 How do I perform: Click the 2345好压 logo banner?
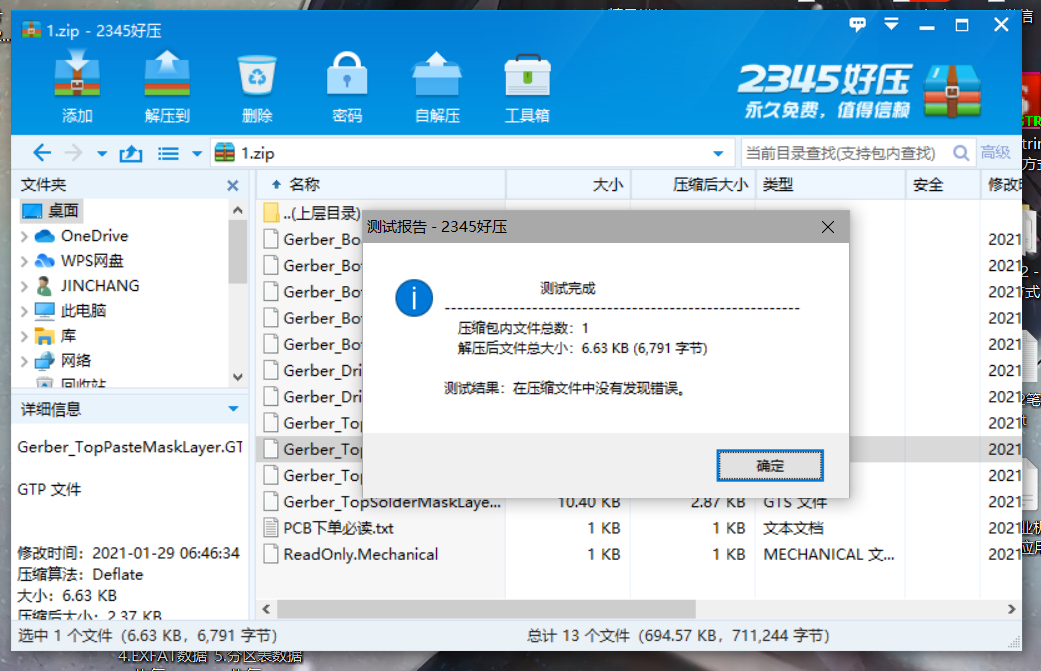click(860, 90)
